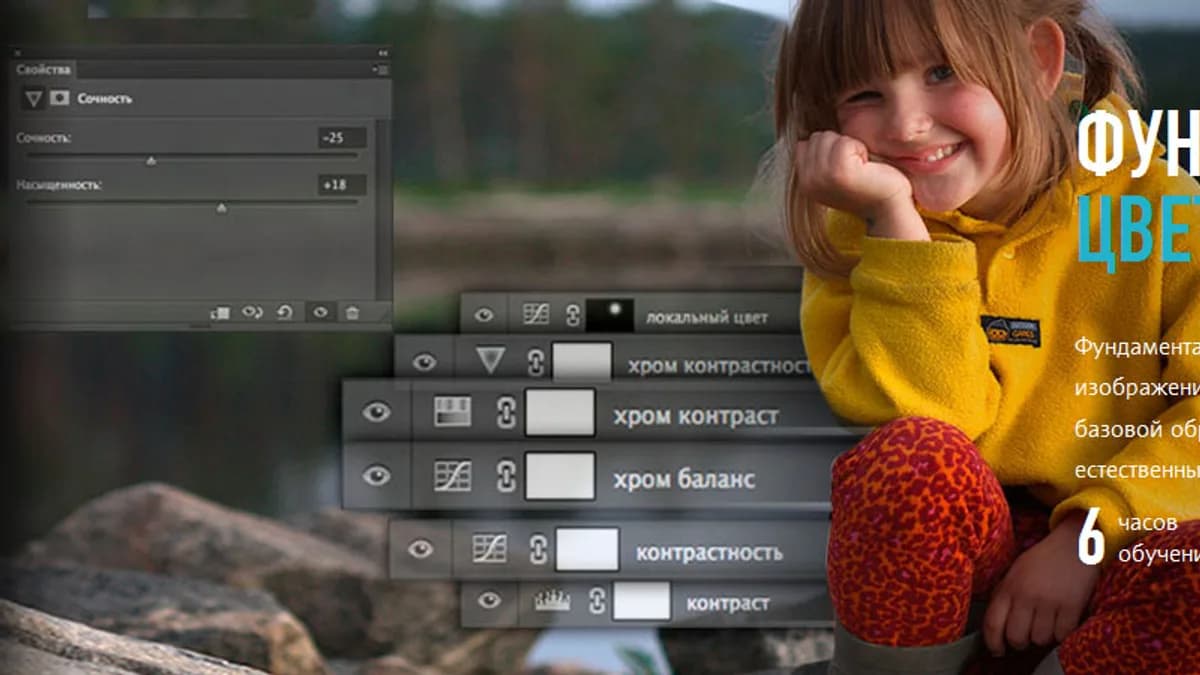Hide the локальный цвет layer
1200x675 pixels.
coord(484,315)
